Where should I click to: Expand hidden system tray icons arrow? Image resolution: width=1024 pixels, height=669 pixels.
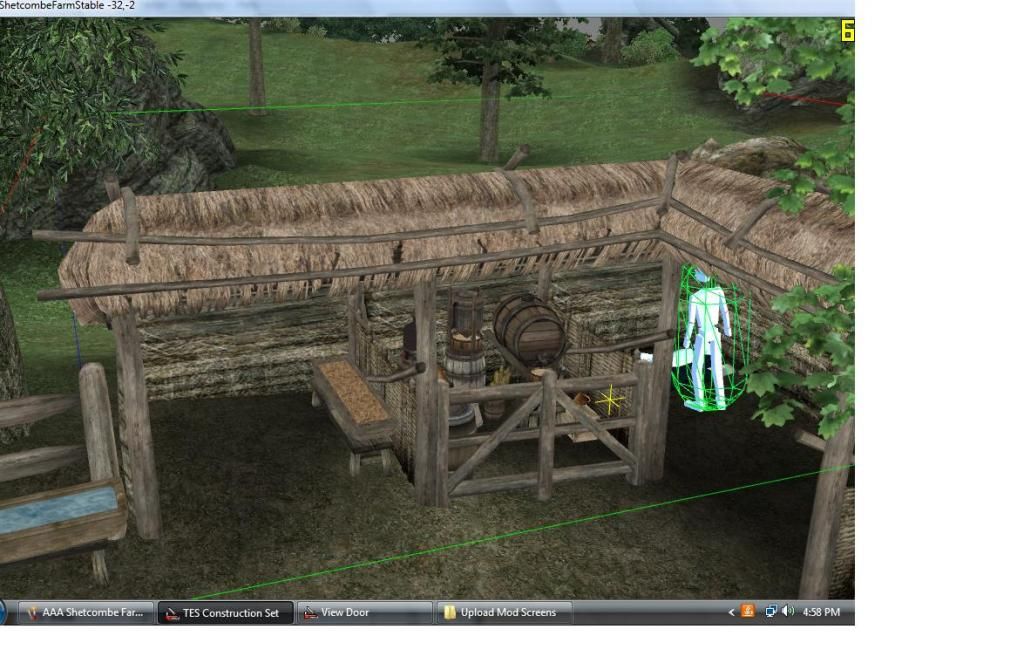point(731,612)
